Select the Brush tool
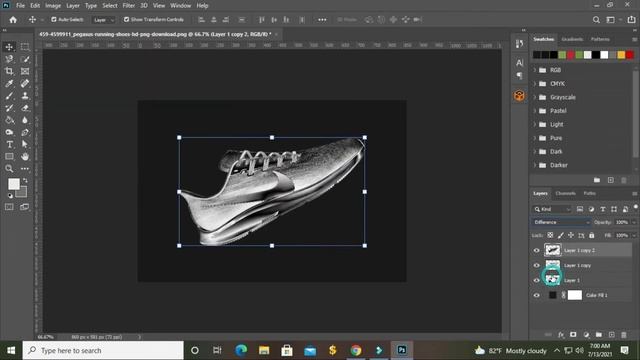The height and width of the screenshot is (360, 640). (9, 96)
